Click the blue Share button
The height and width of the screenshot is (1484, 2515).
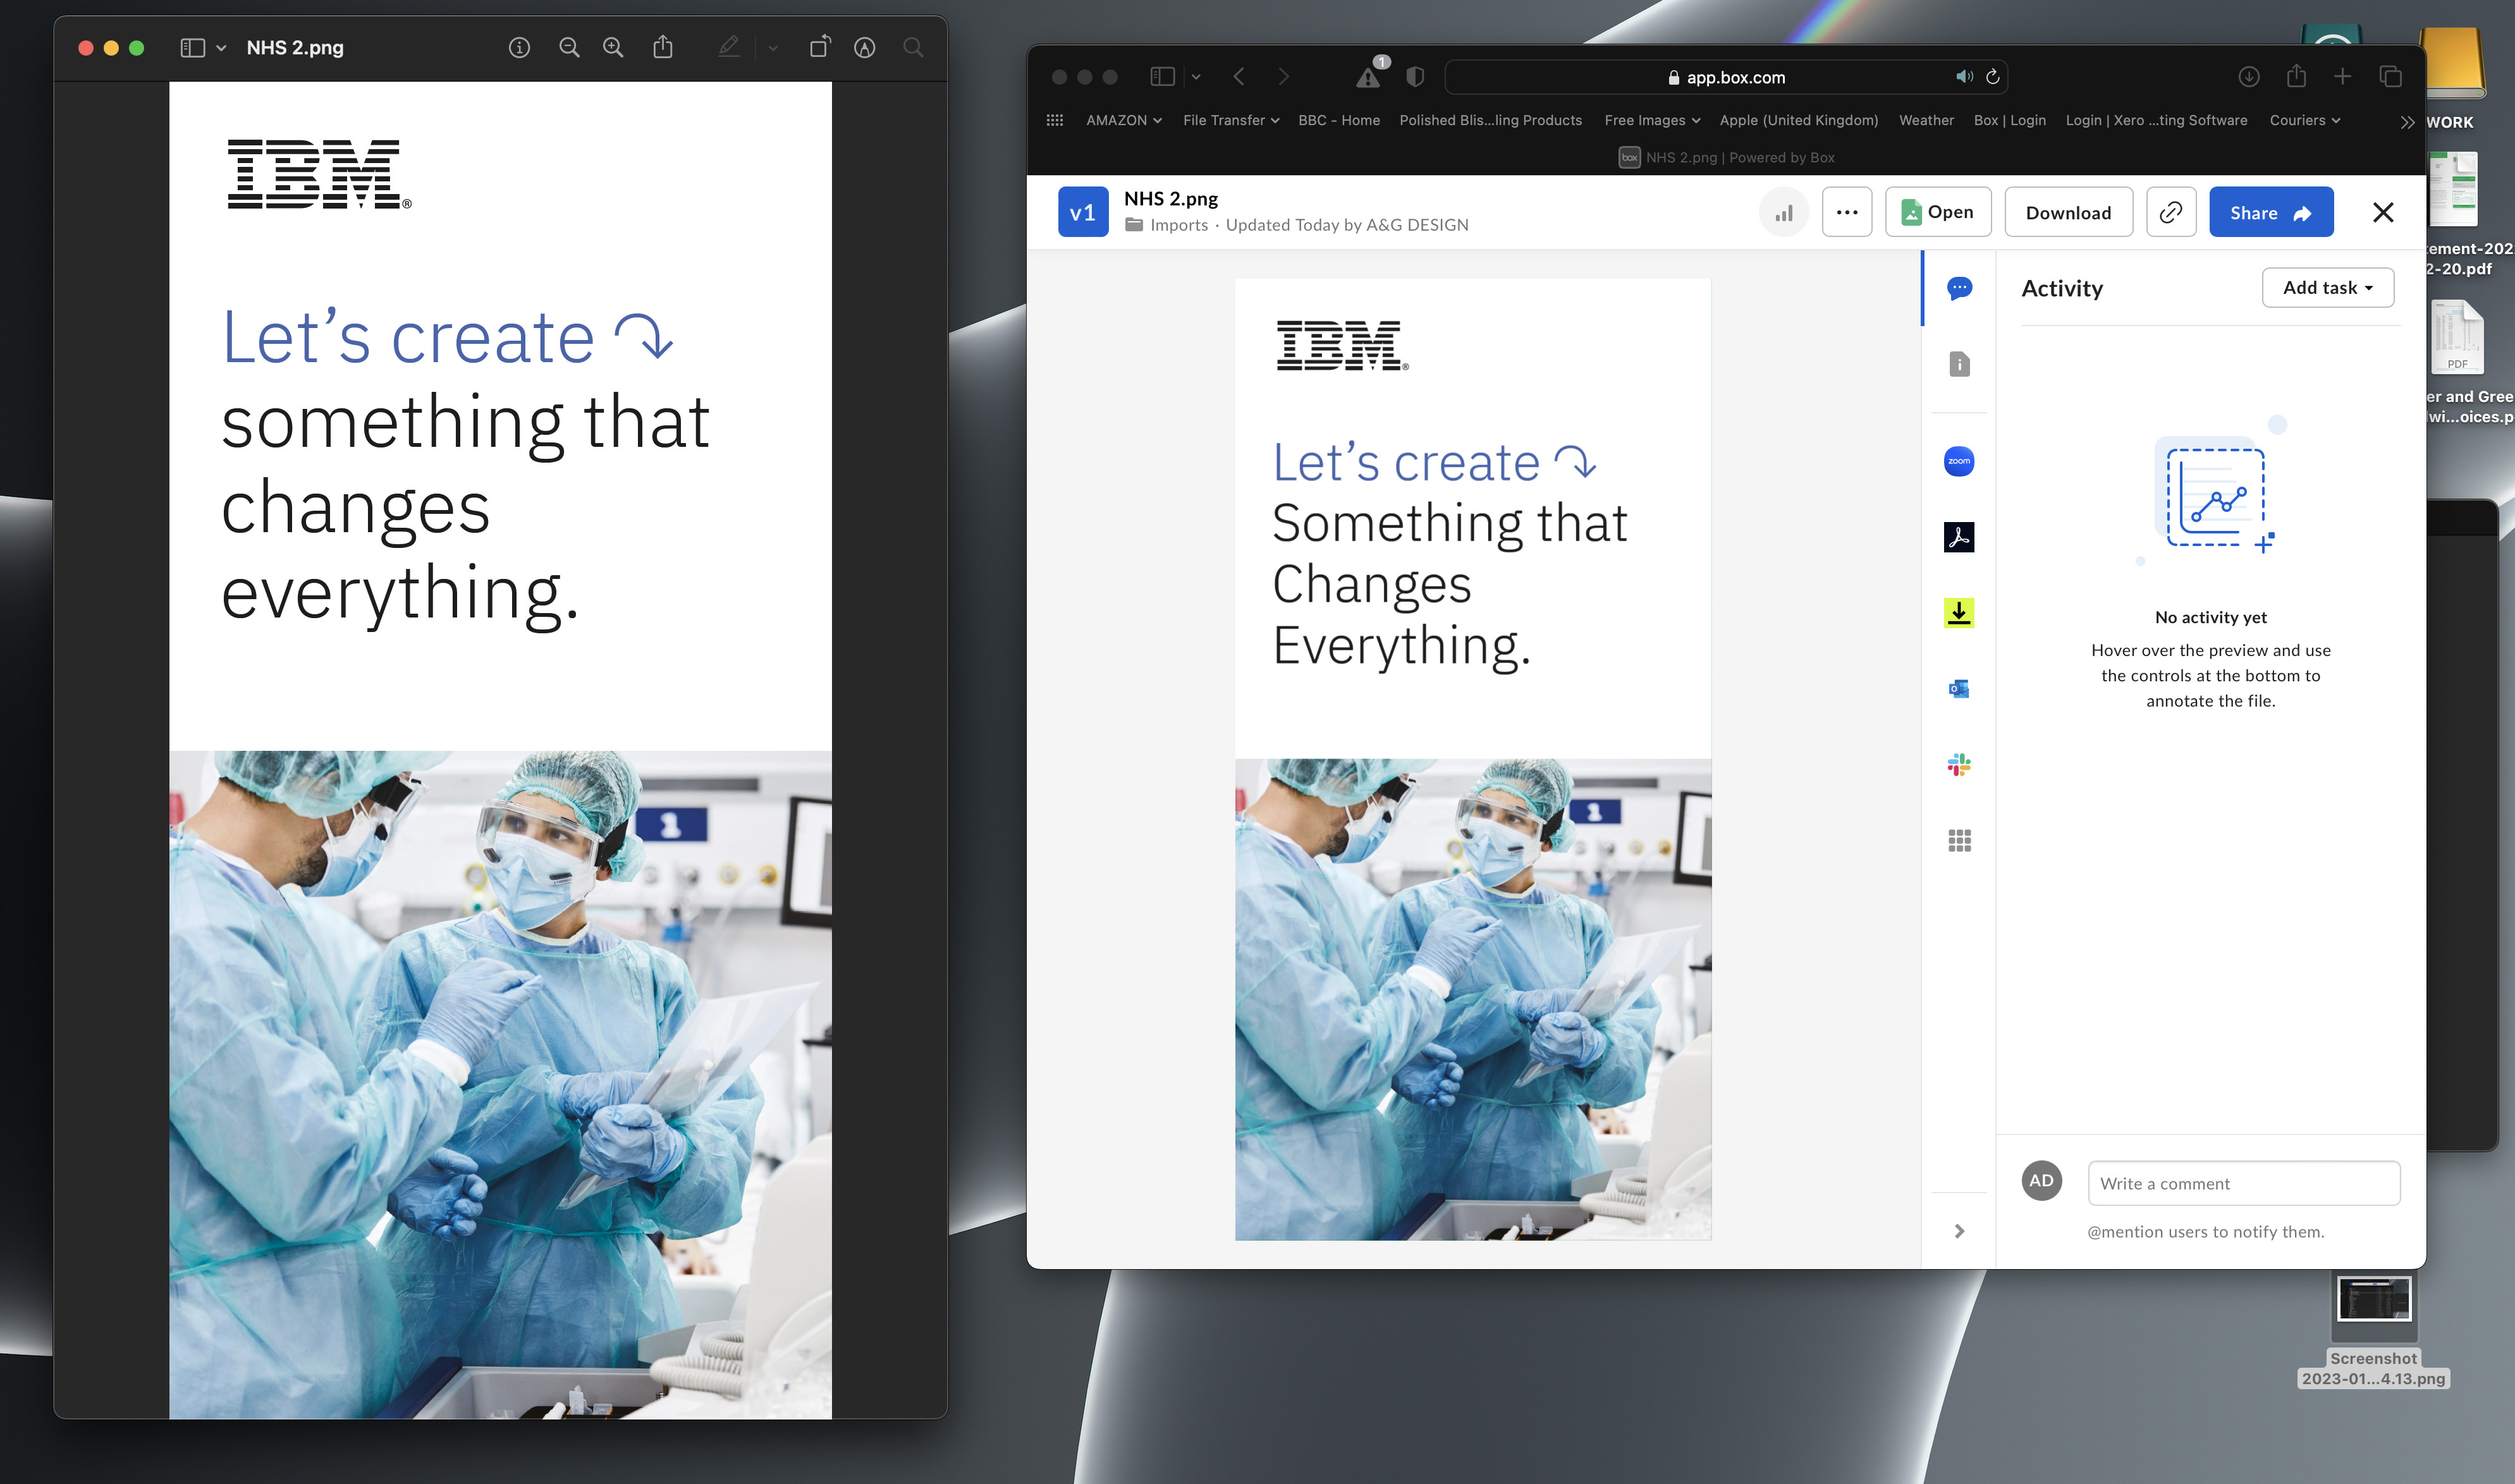point(2271,212)
